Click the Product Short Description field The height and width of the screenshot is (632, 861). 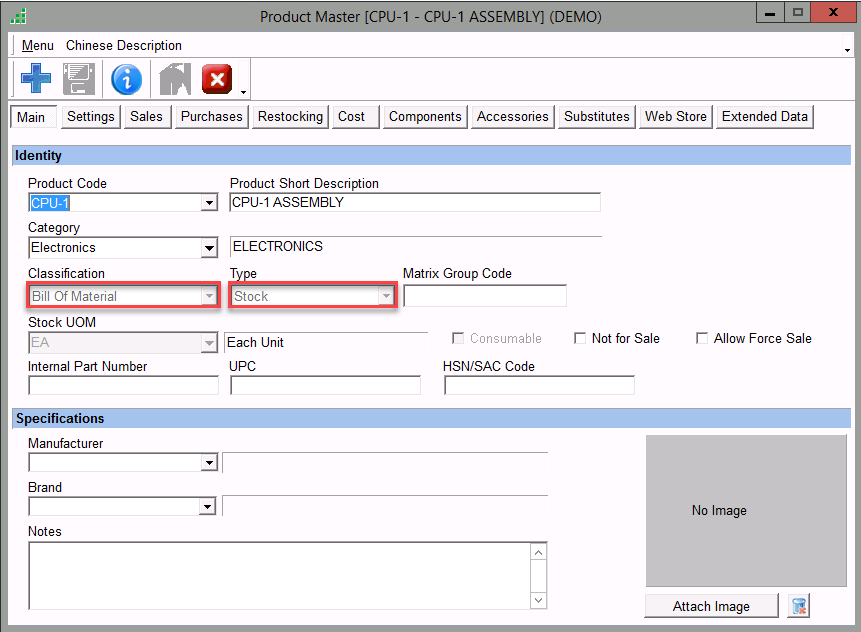[415, 203]
